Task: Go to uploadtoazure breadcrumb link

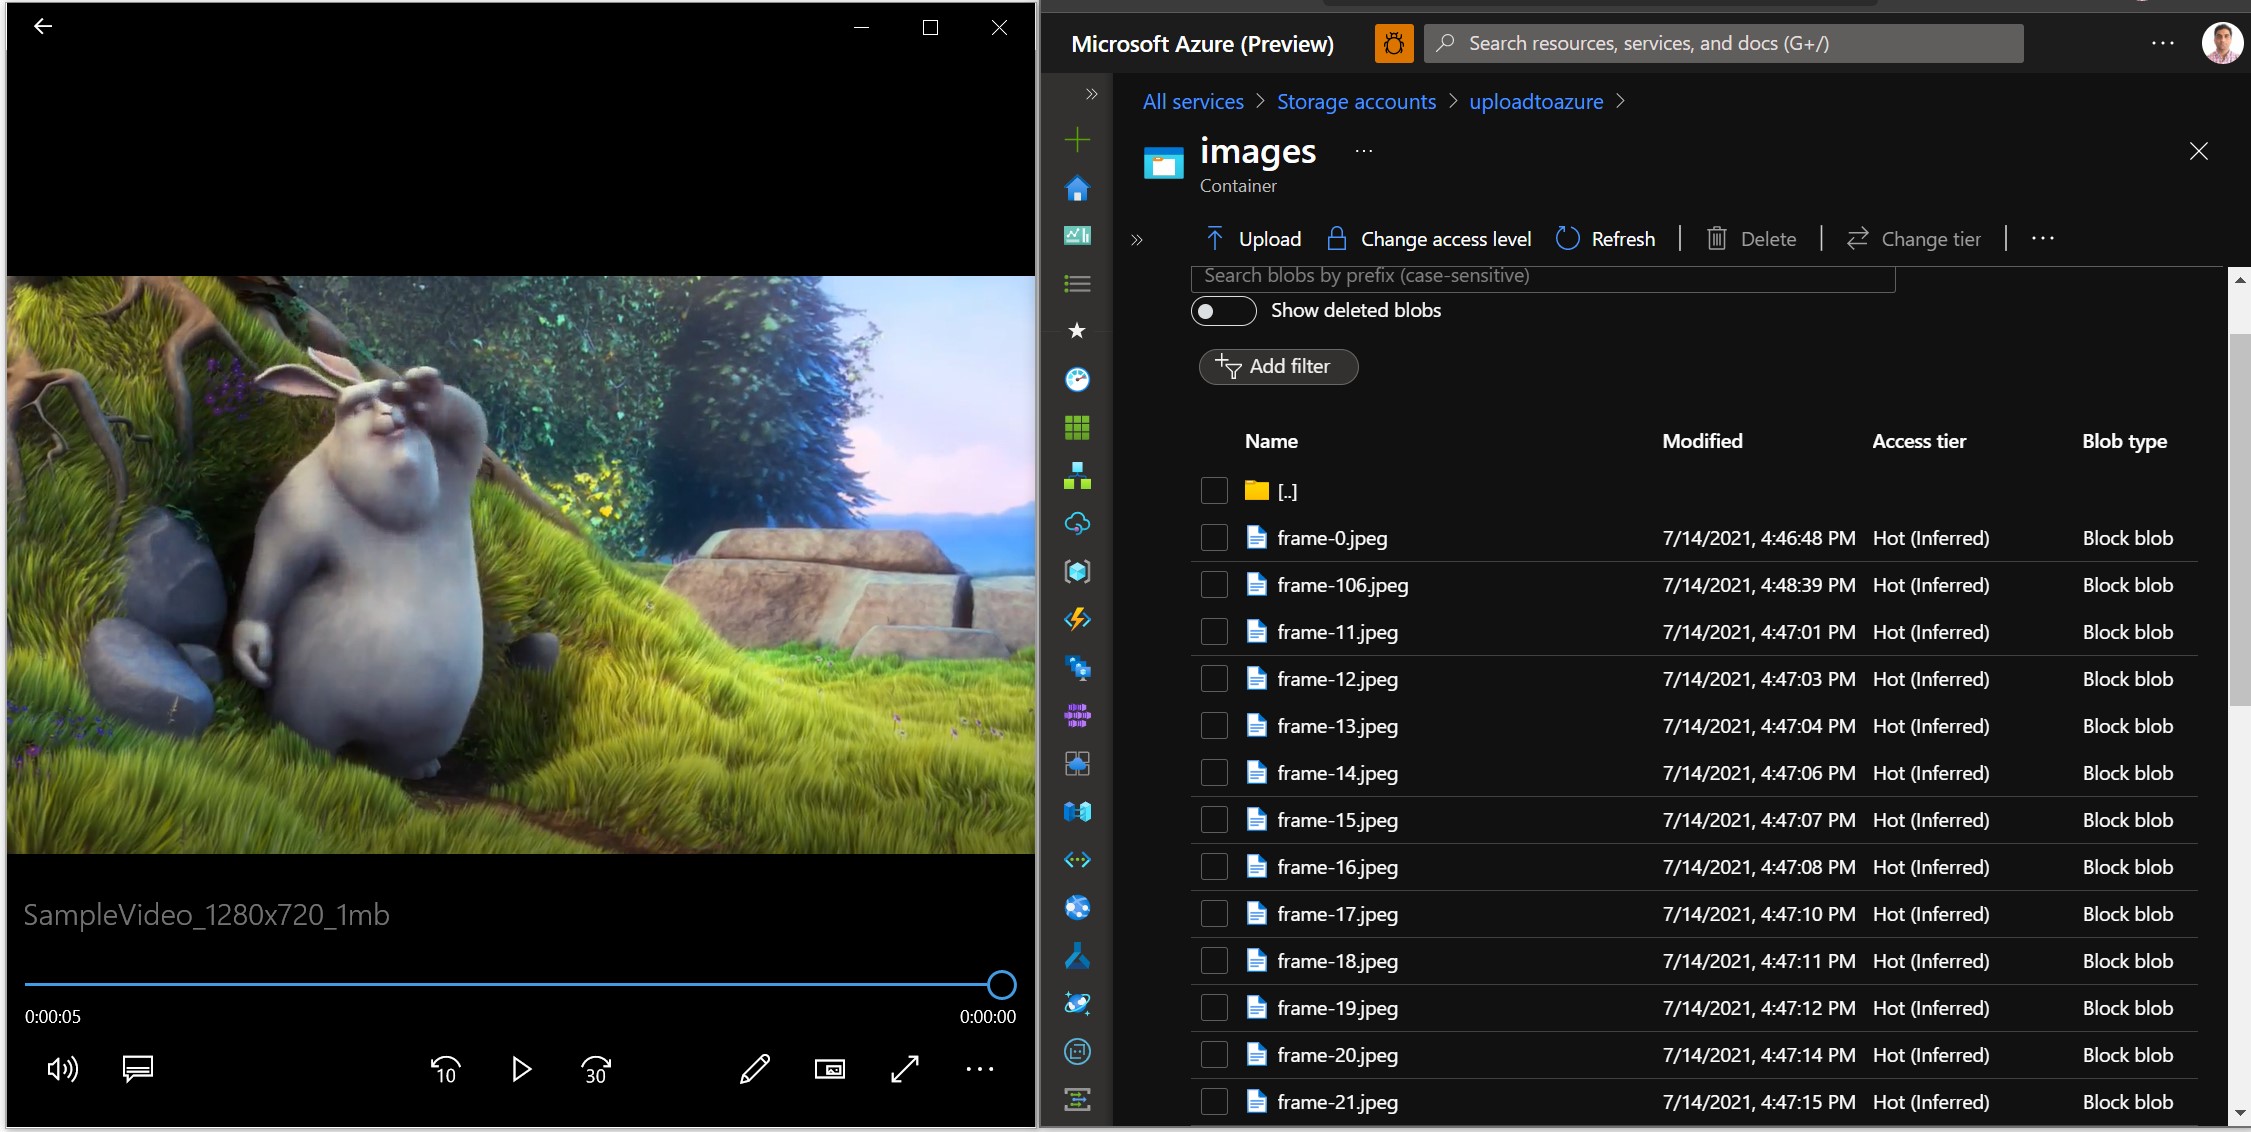Action: 1536,102
